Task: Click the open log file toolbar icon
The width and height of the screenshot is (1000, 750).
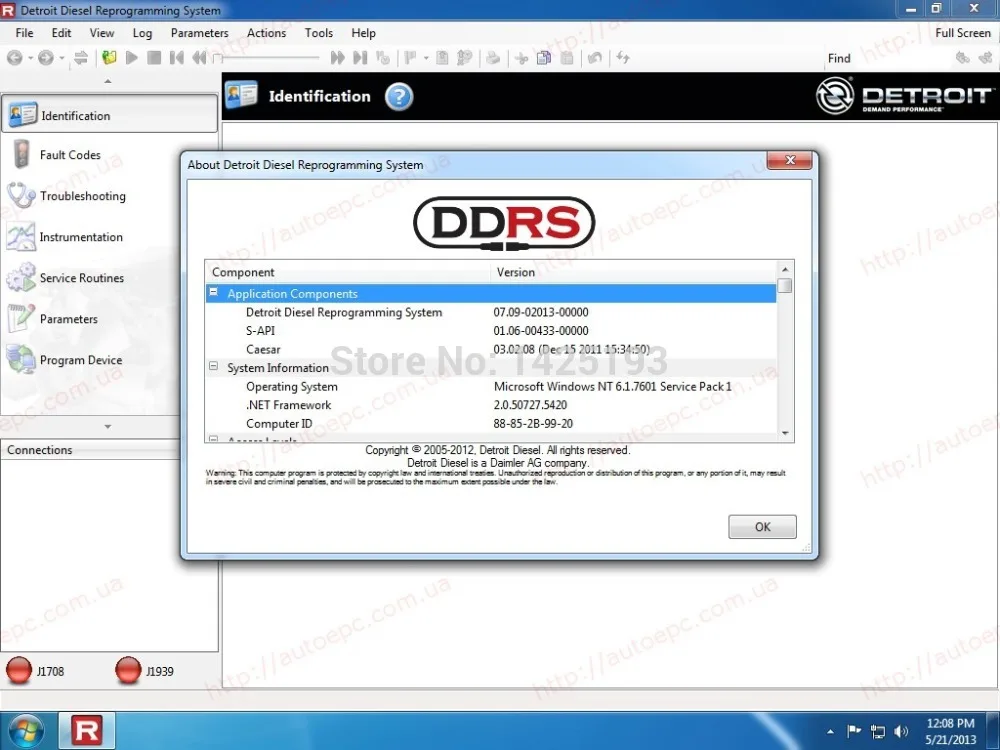Action: click(x=109, y=58)
